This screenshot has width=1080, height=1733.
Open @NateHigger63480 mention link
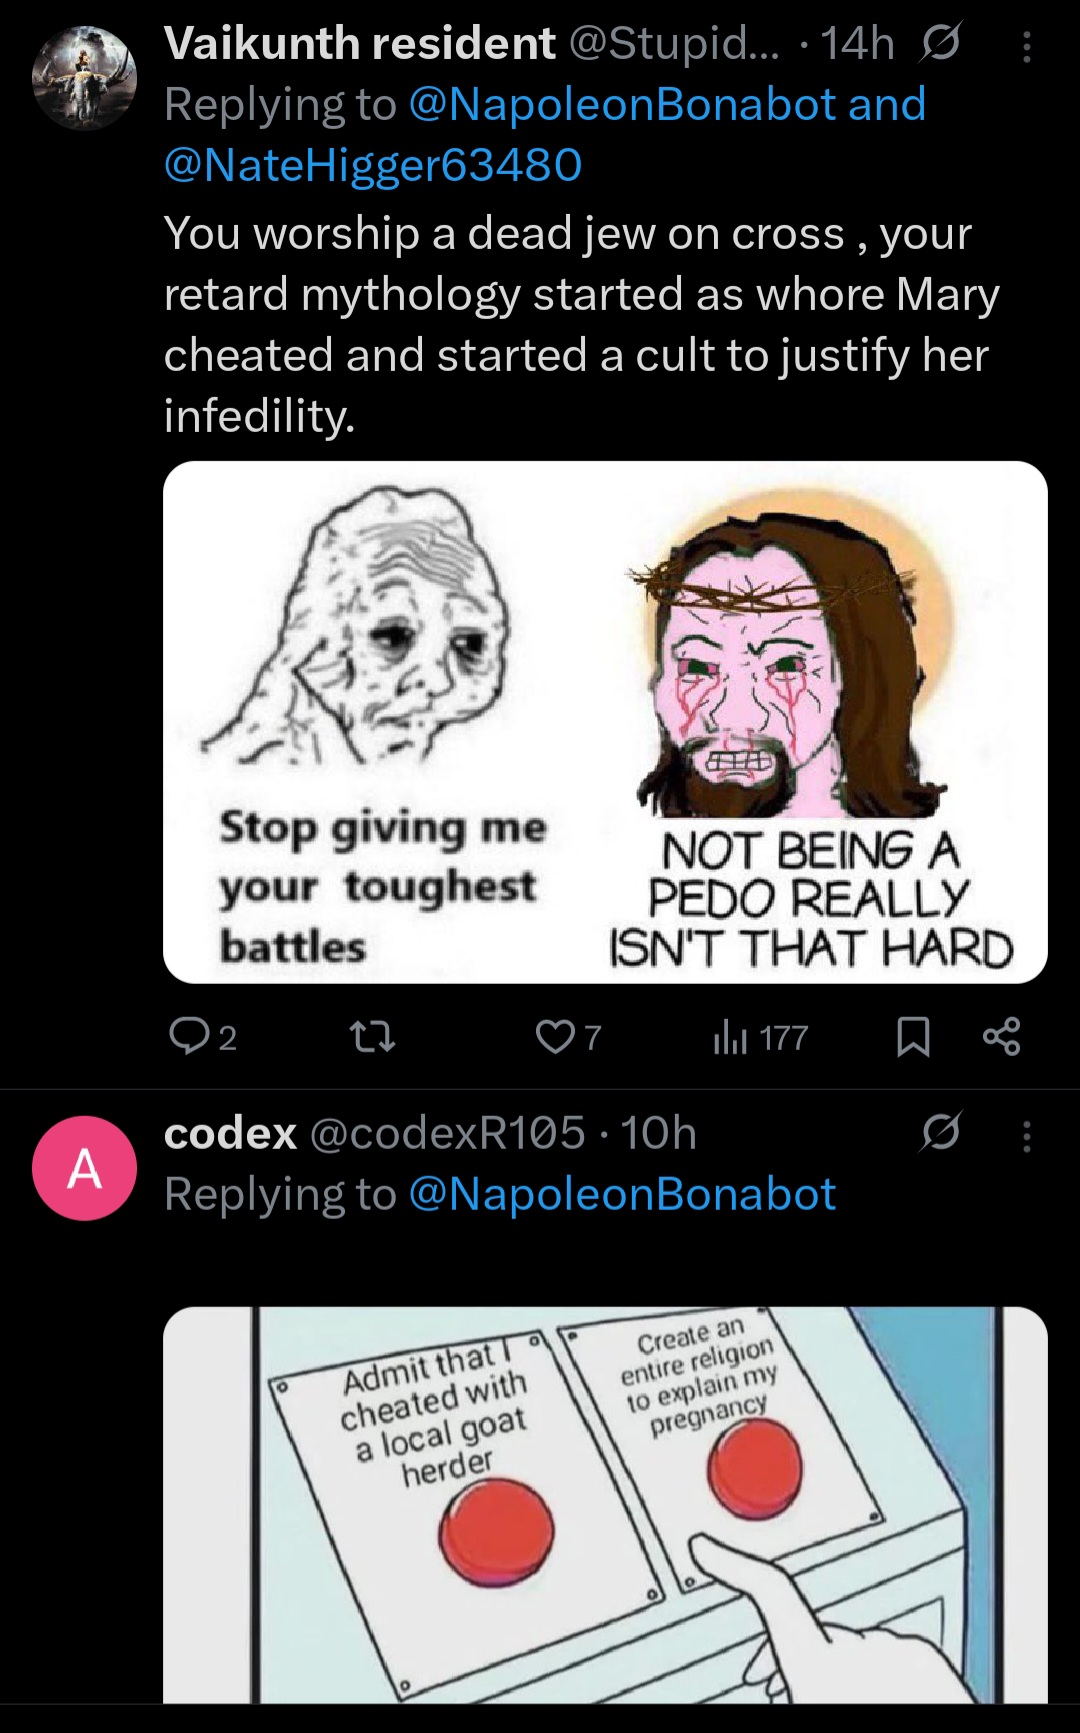[x=373, y=165]
